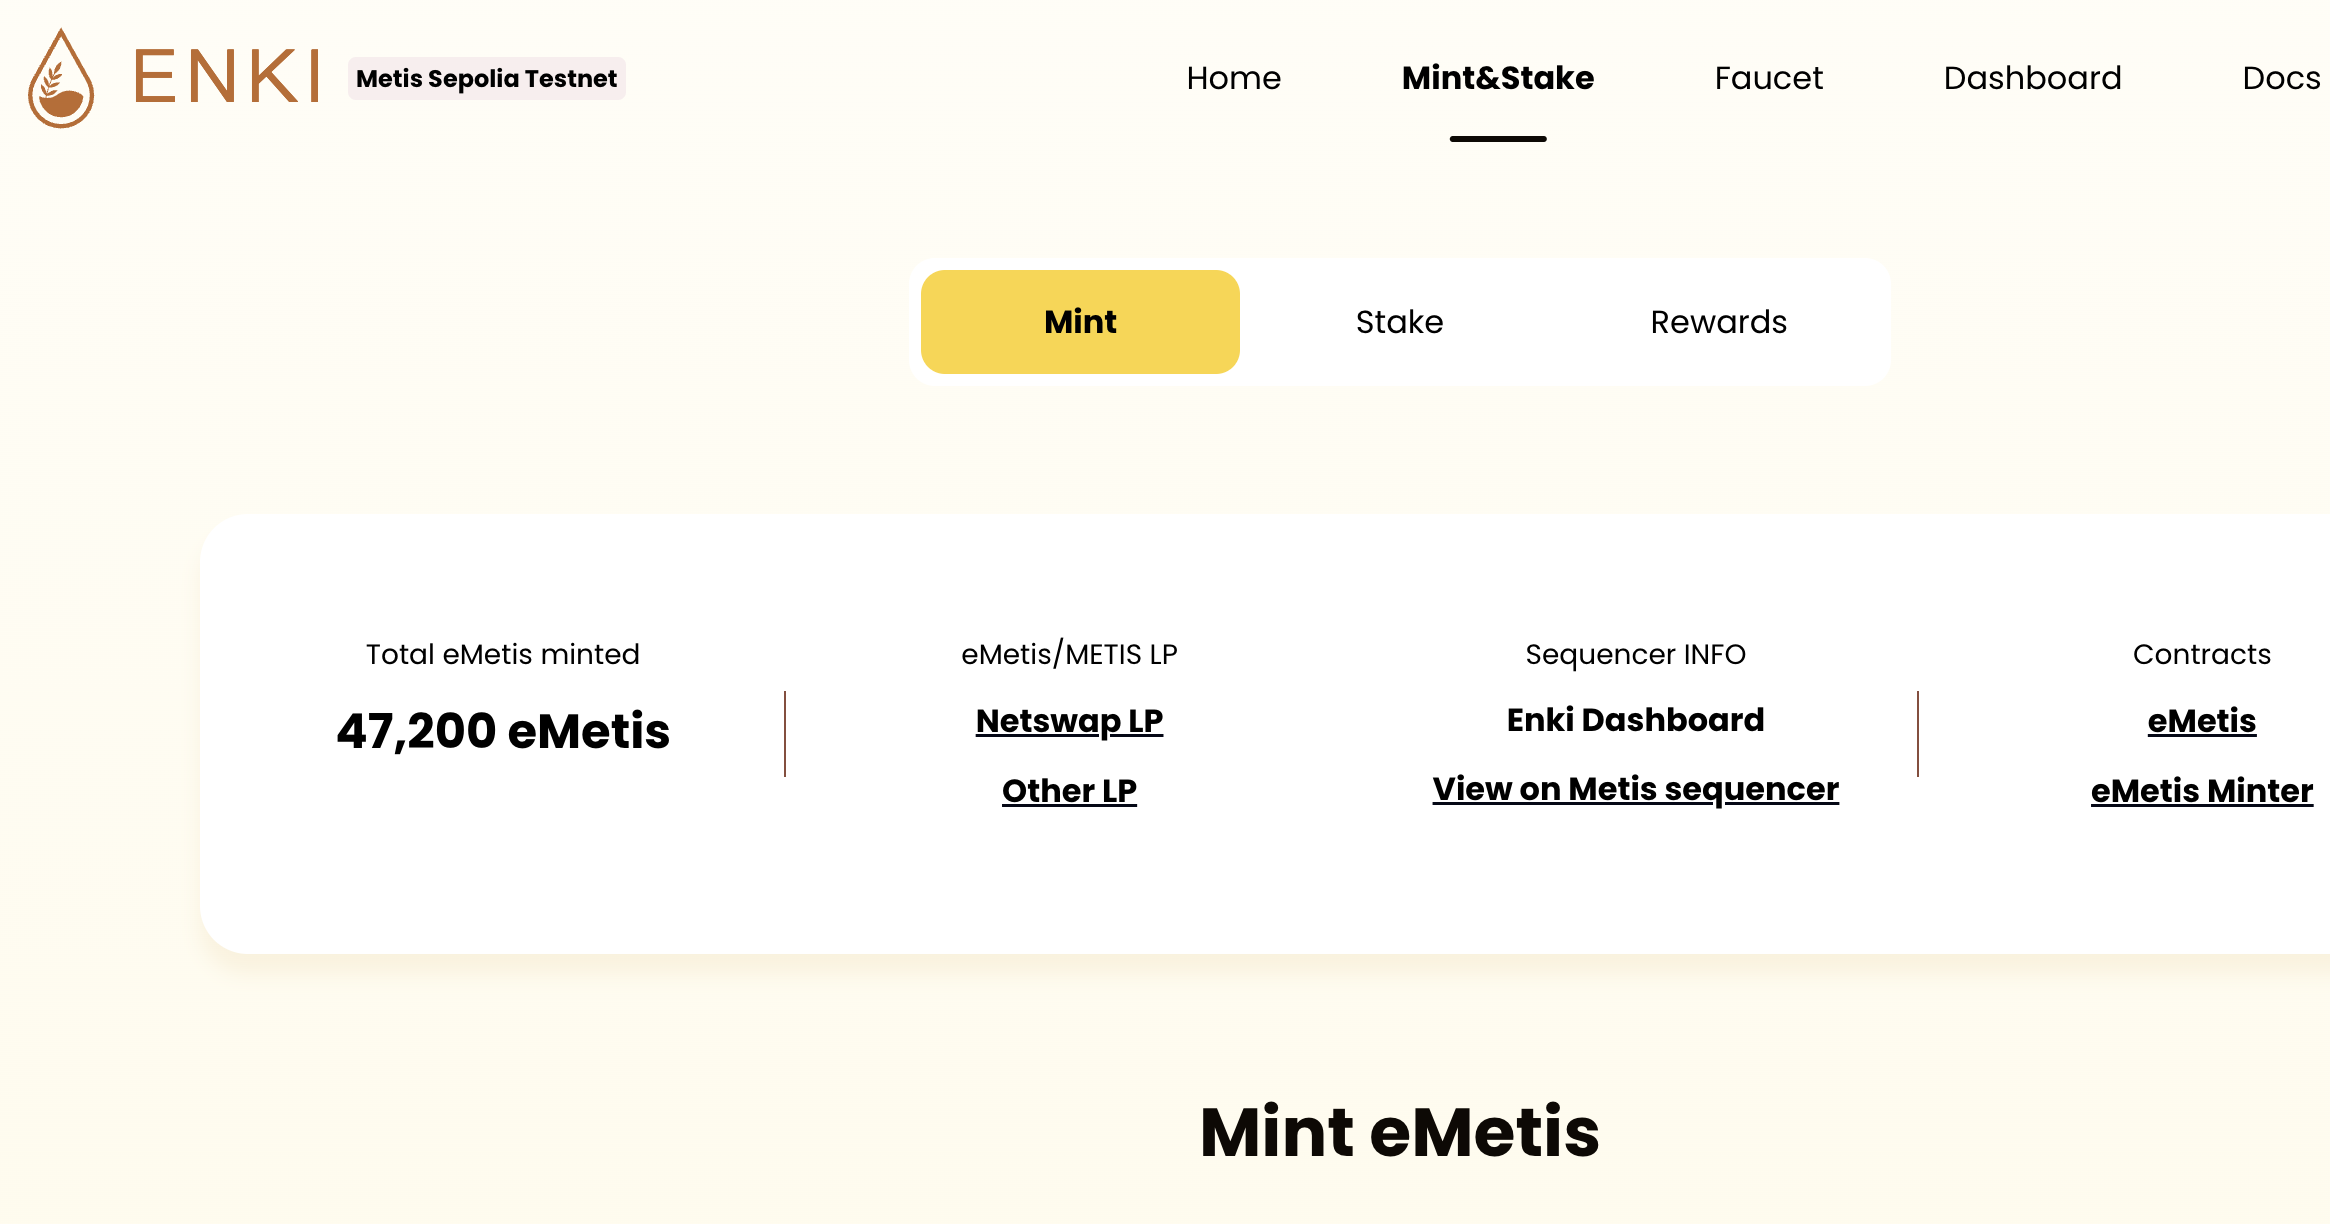2330x1224 pixels.
Task: Click the ENKI droplet logo icon
Action: pos(62,78)
